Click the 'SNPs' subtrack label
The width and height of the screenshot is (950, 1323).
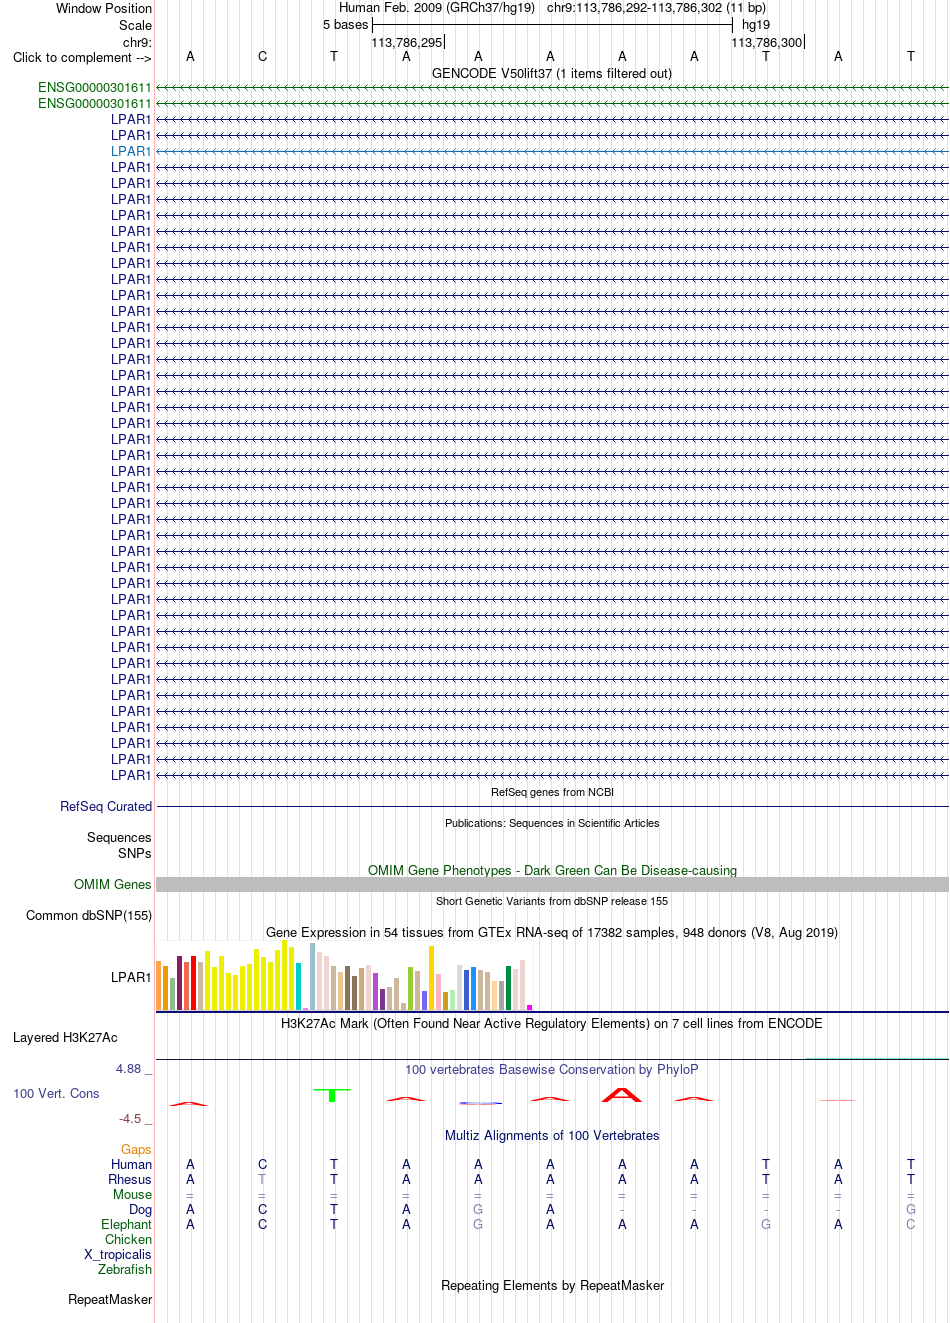point(135,853)
